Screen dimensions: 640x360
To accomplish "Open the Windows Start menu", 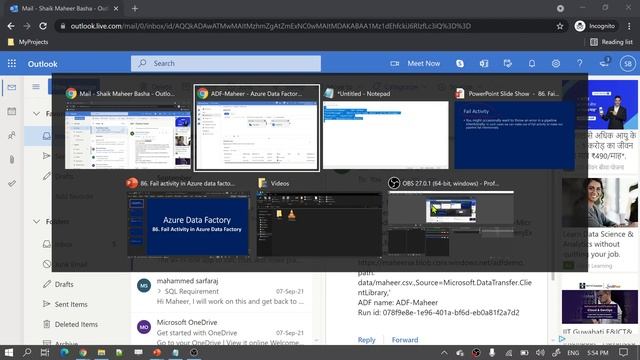I will (9, 352).
